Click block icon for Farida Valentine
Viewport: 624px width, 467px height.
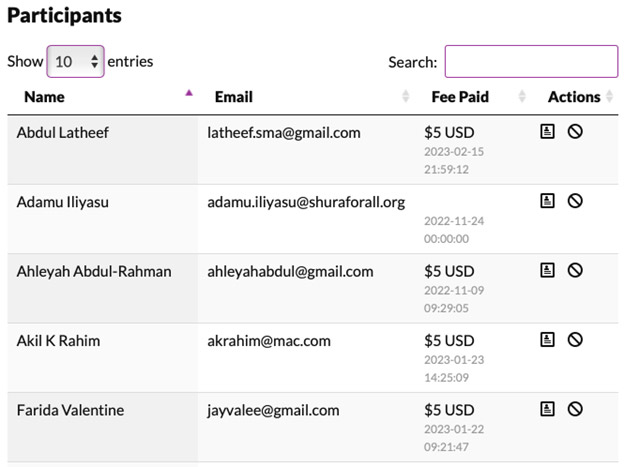(575, 409)
